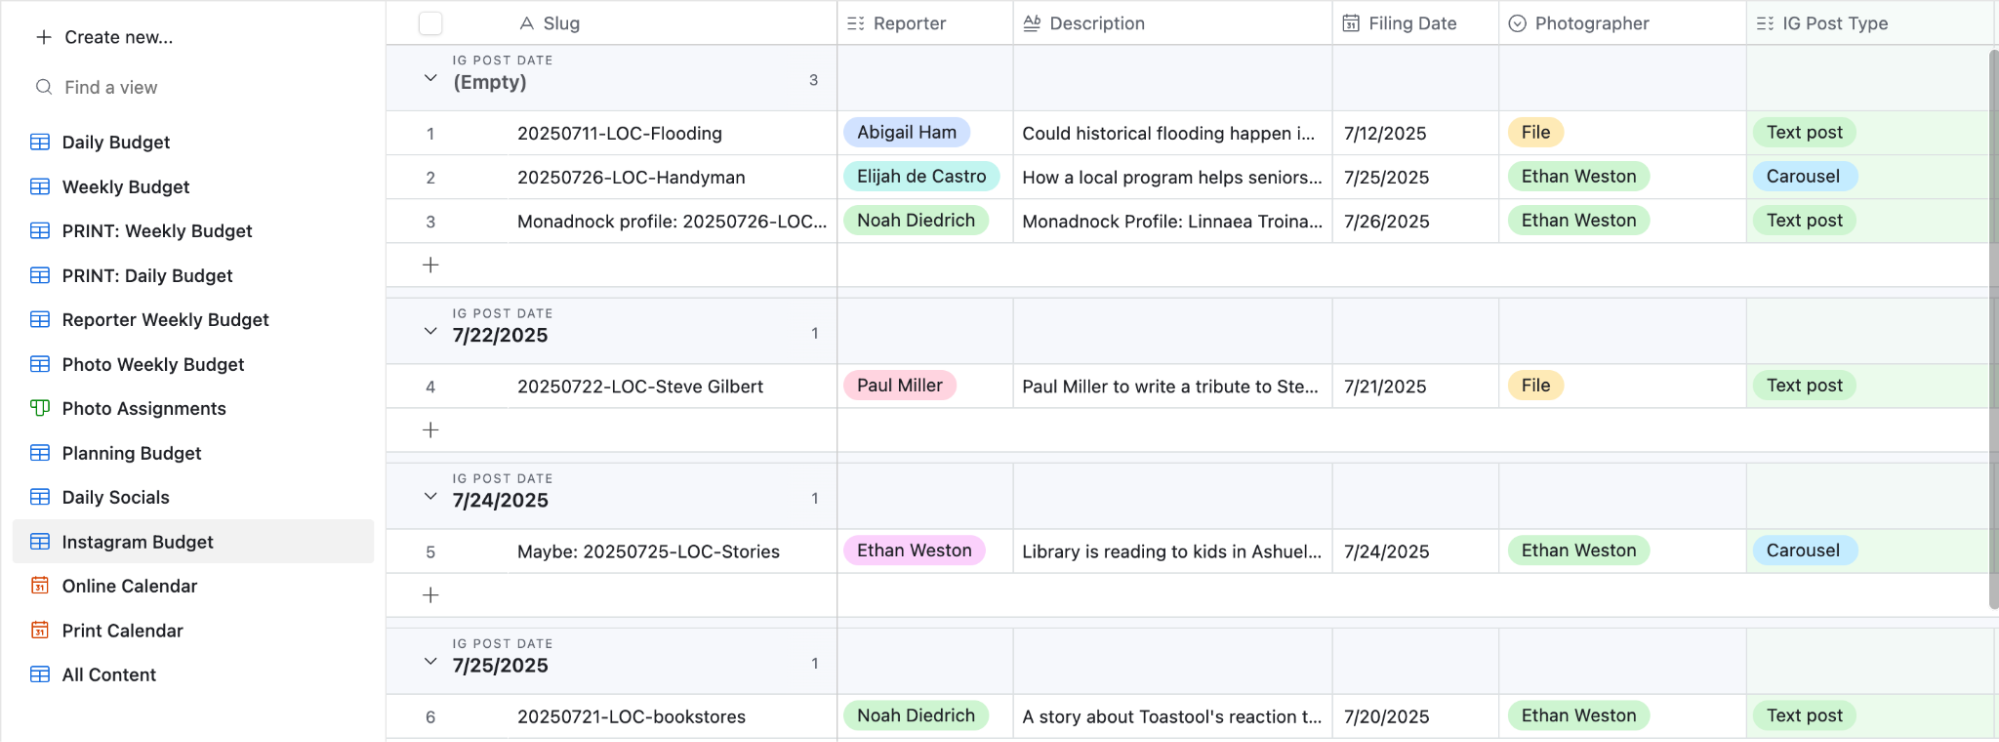Click the multi-select icon in Reporter header
1999x742 pixels.
[x=856, y=23]
